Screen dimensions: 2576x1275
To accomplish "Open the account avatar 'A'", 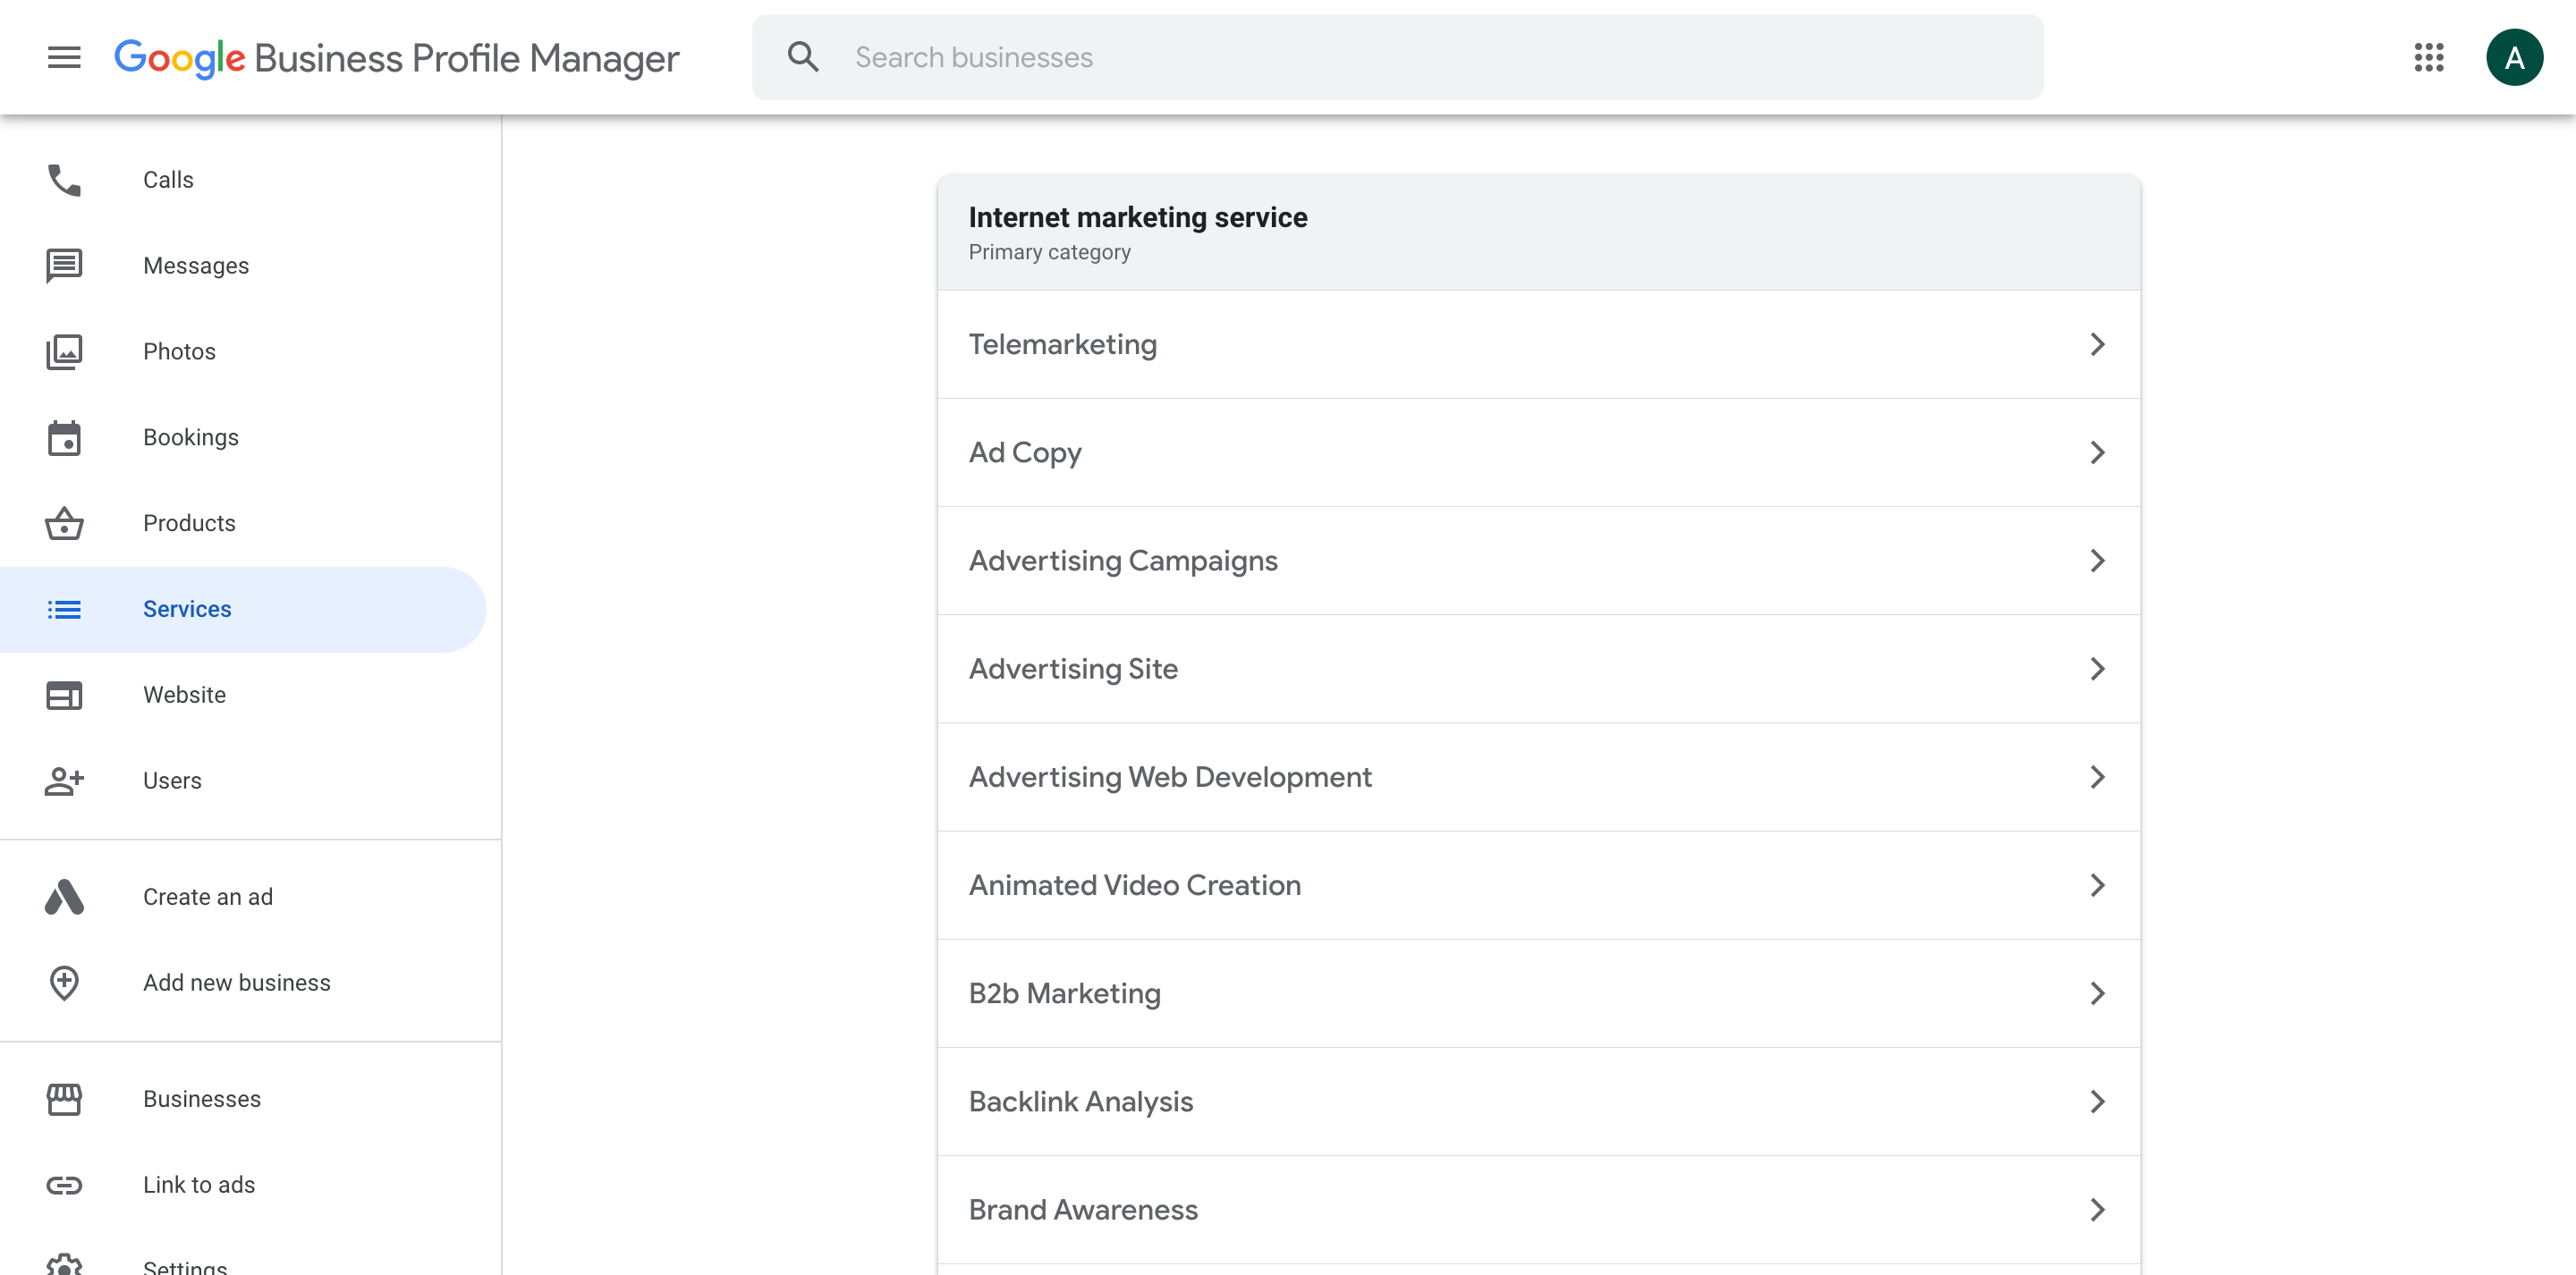I will [x=2514, y=57].
